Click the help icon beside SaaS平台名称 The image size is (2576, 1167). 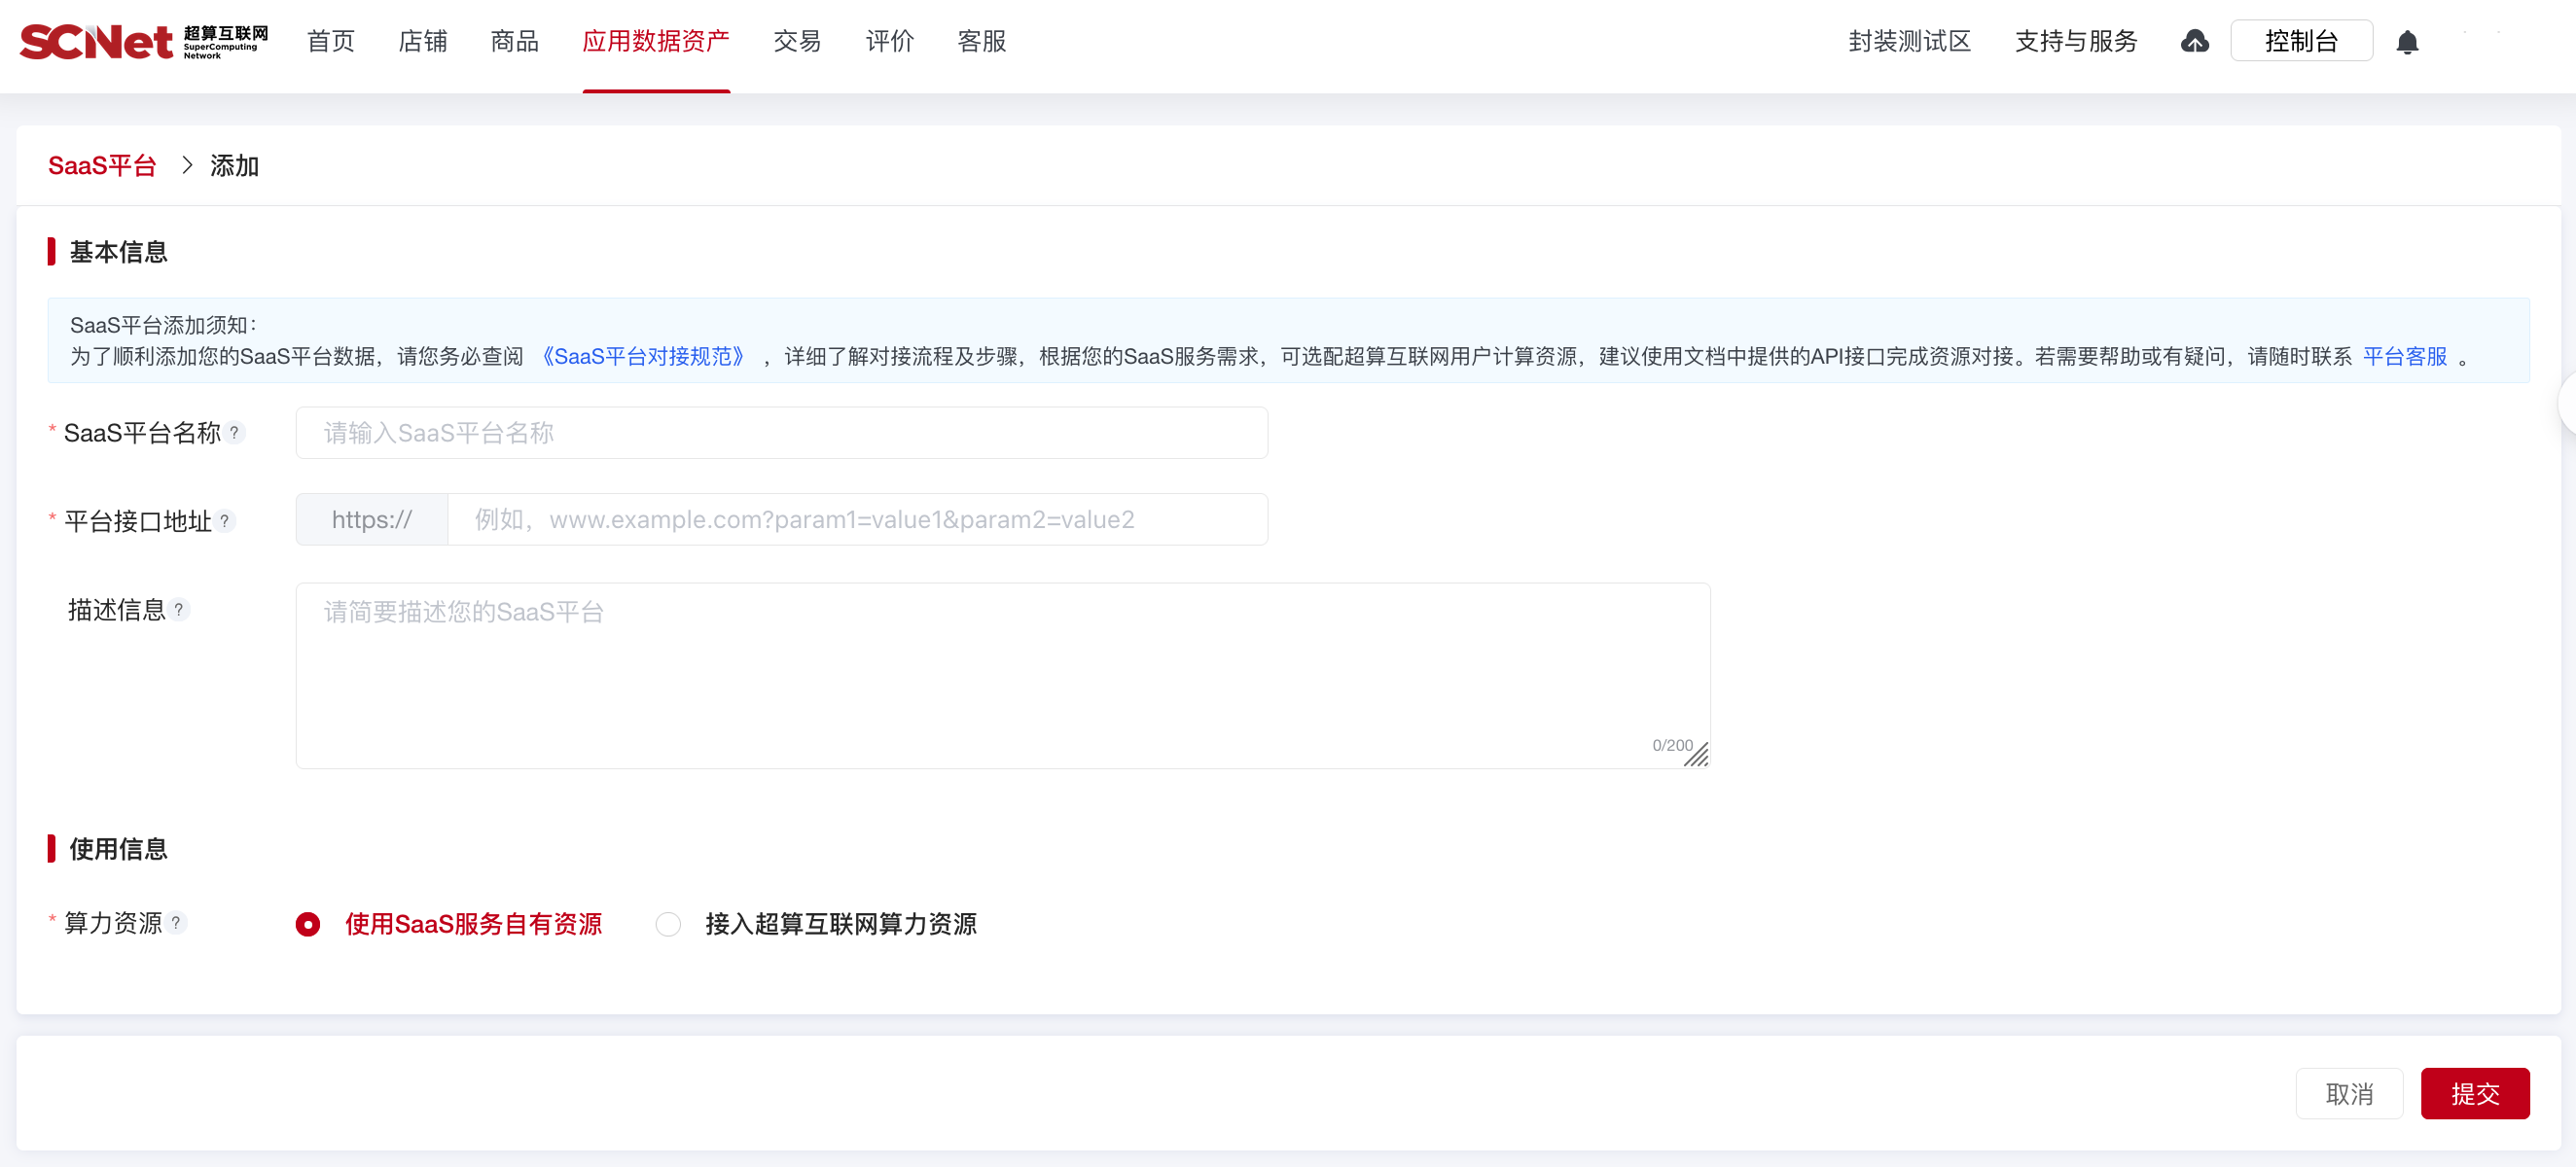[x=236, y=433]
